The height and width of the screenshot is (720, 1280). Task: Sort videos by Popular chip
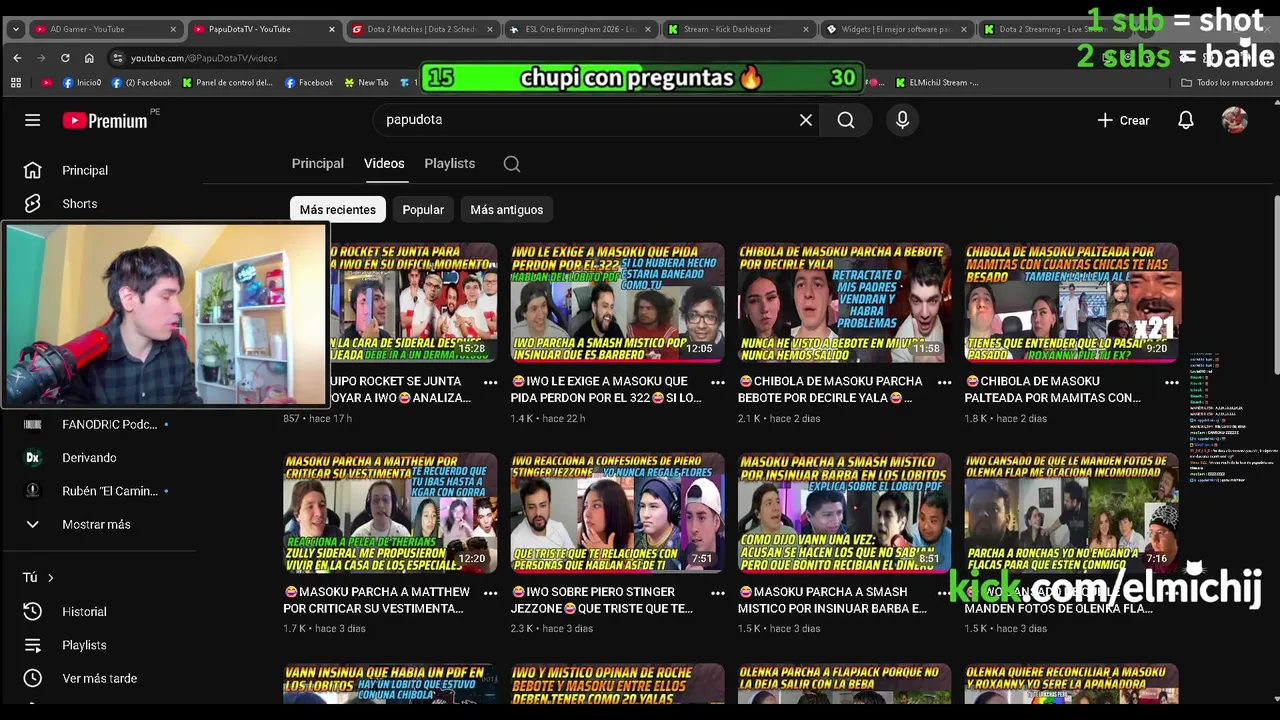coord(423,209)
